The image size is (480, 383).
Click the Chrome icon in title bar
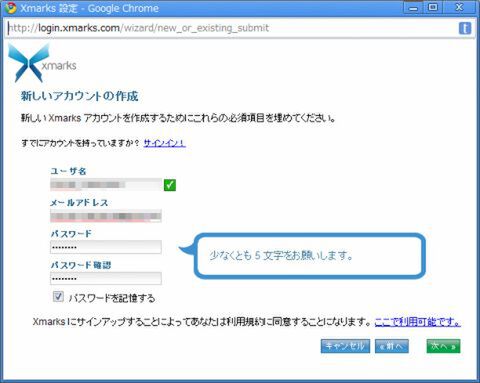click(10, 8)
